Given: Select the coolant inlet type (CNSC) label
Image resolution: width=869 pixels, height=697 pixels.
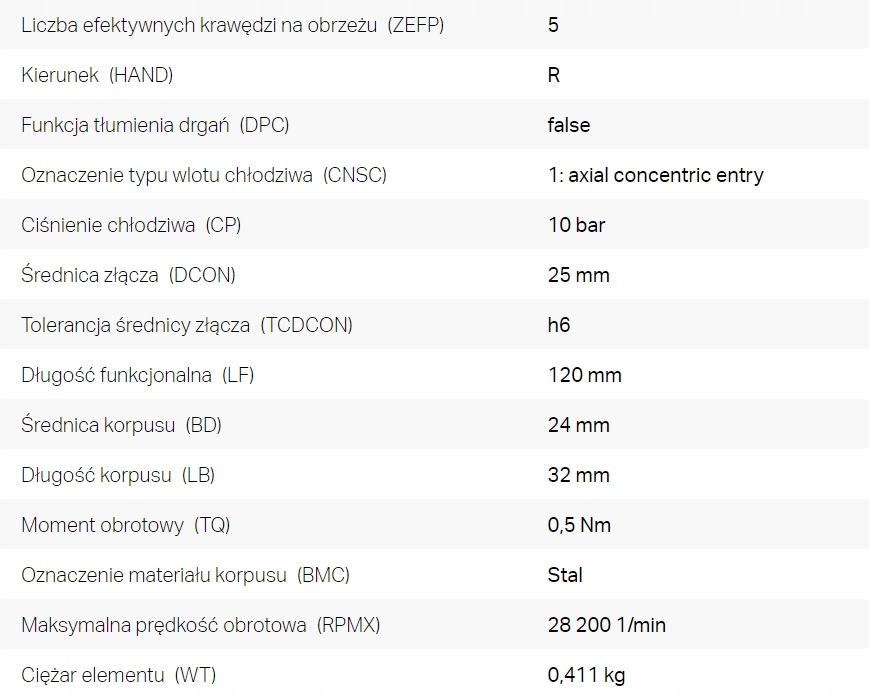Looking at the screenshot, I should pos(204,175).
